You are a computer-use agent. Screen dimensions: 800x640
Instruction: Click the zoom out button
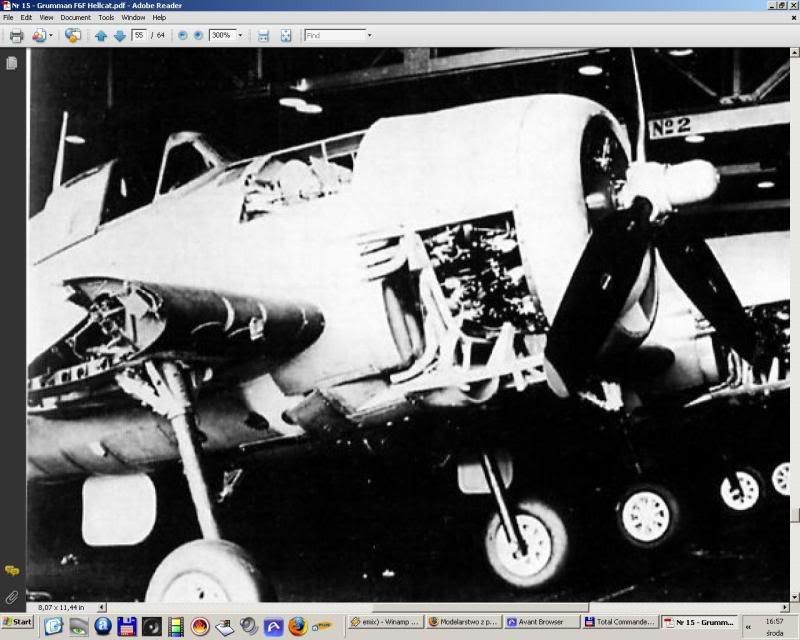182,35
